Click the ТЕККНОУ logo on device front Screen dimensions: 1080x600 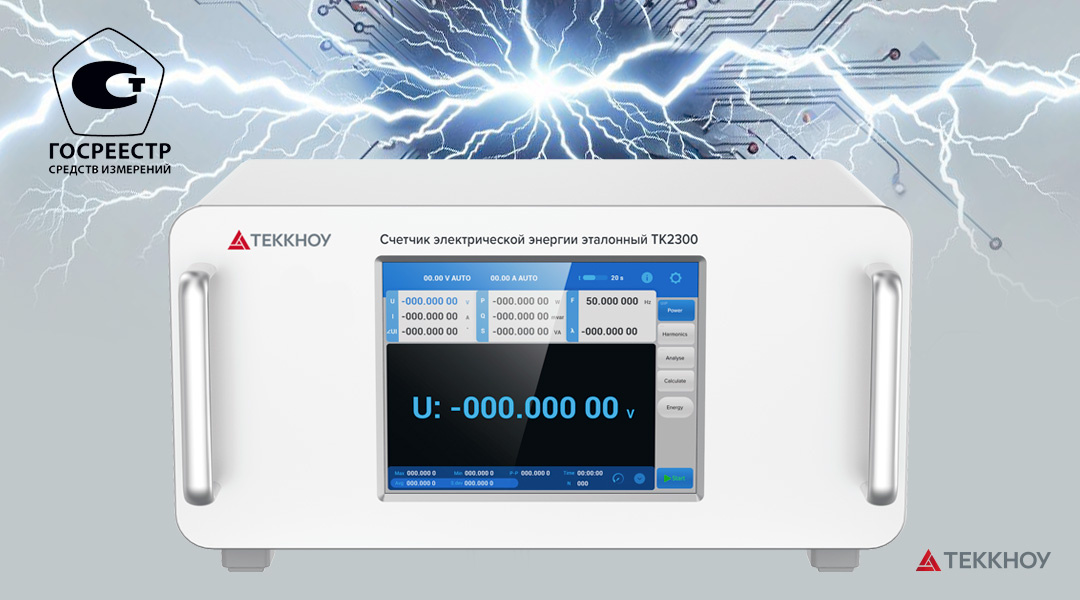coord(280,240)
